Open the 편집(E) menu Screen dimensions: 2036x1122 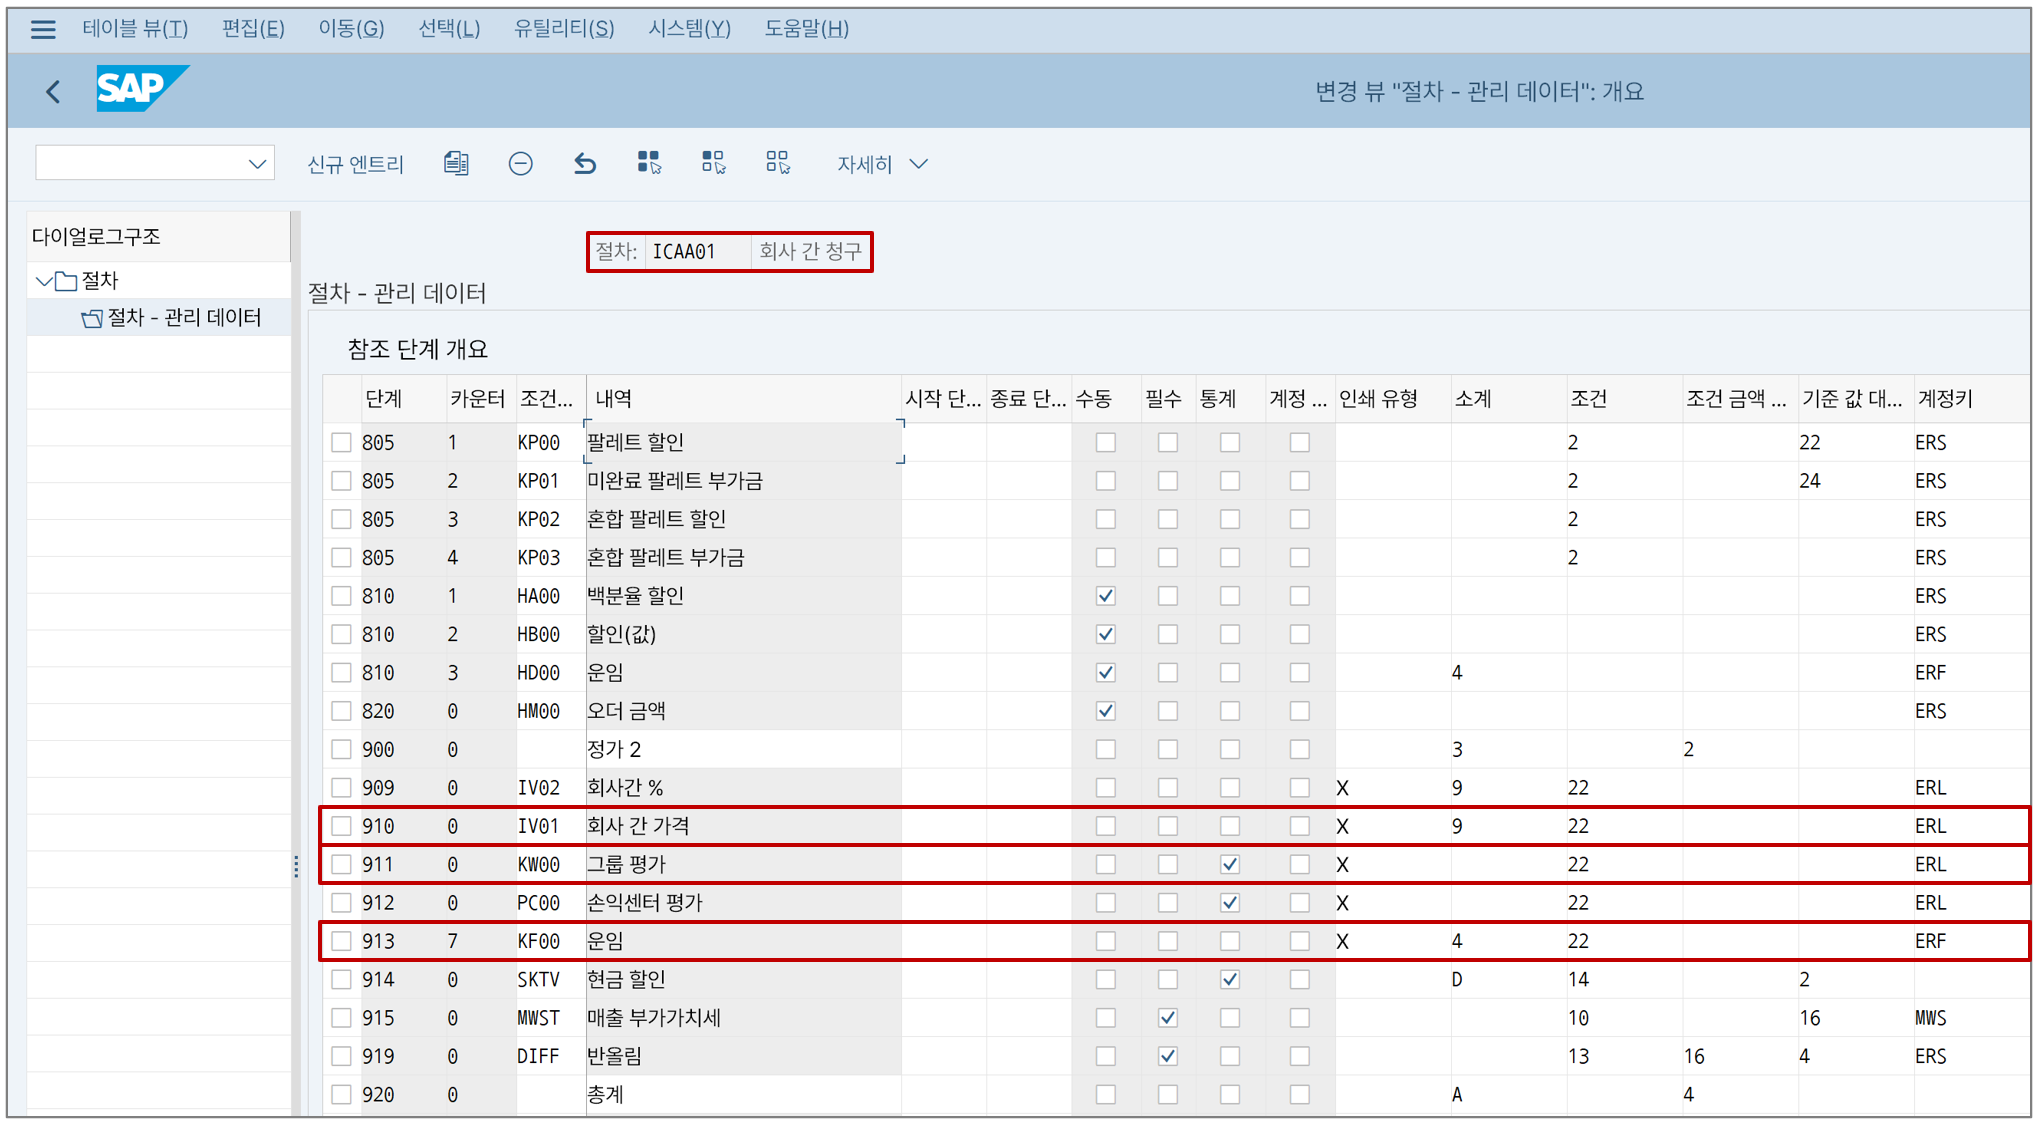point(253,29)
